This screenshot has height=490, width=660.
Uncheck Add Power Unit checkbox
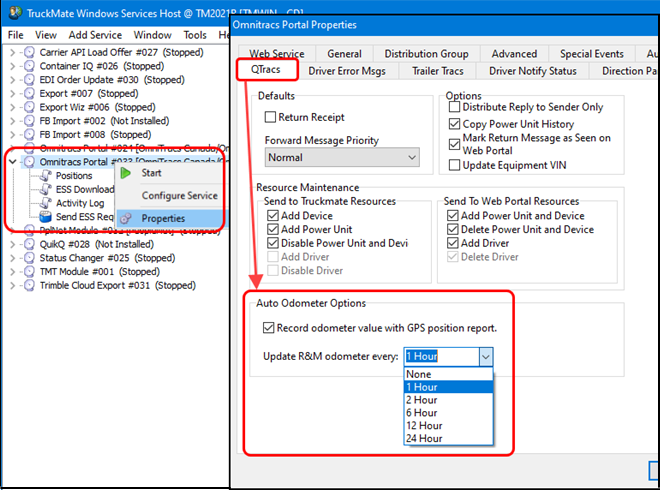(273, 229)
